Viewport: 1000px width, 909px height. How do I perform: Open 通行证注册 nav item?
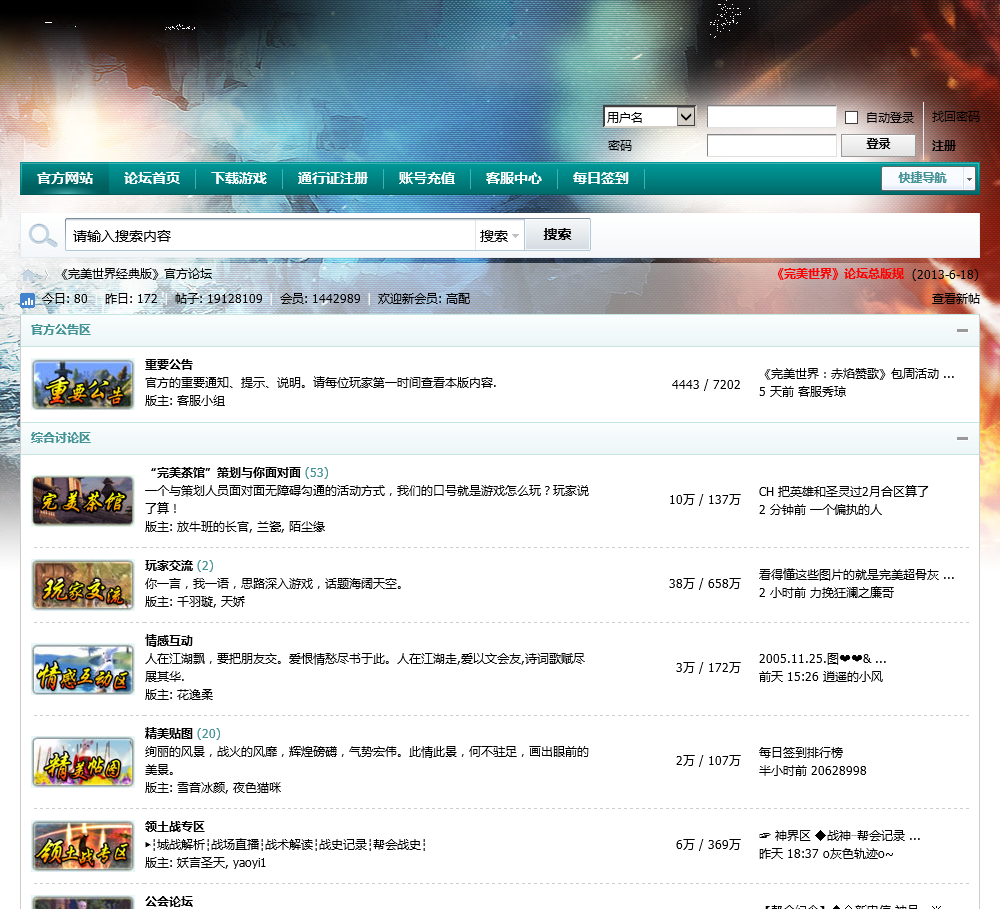coord(332,179)
